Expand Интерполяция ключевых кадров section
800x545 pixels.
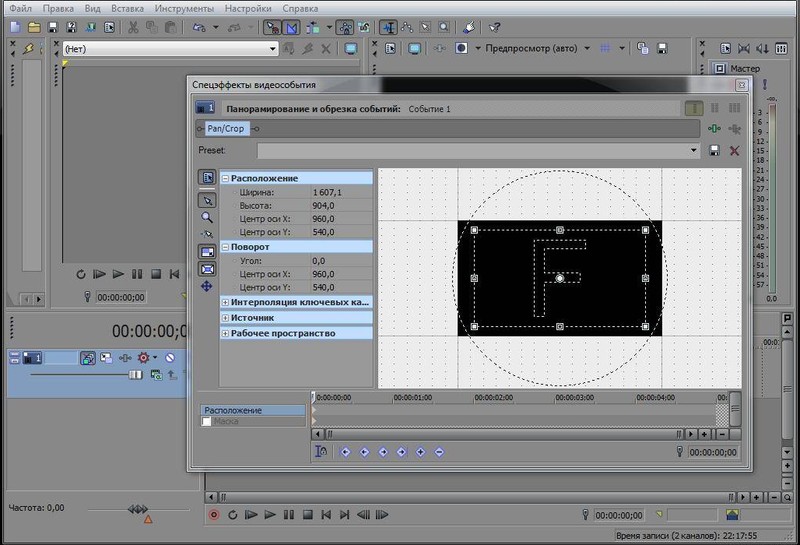(225, 303)
